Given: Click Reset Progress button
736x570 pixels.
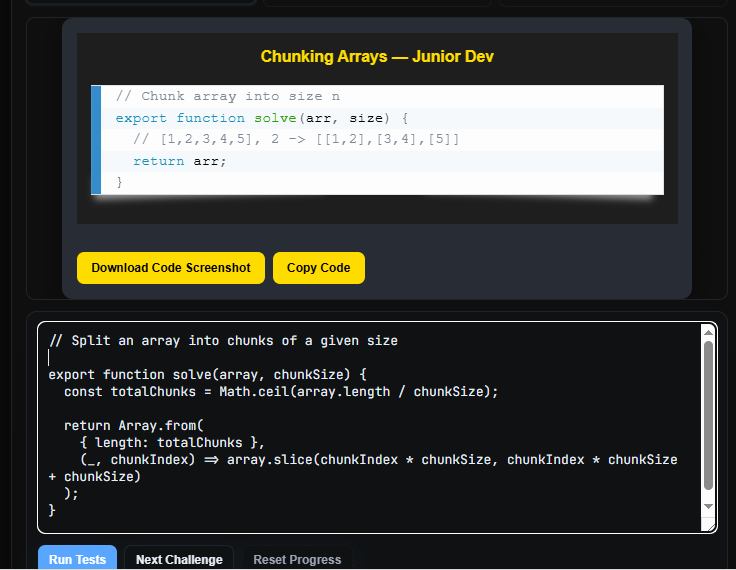Looking at the screenshot, I should click(297, 559).
